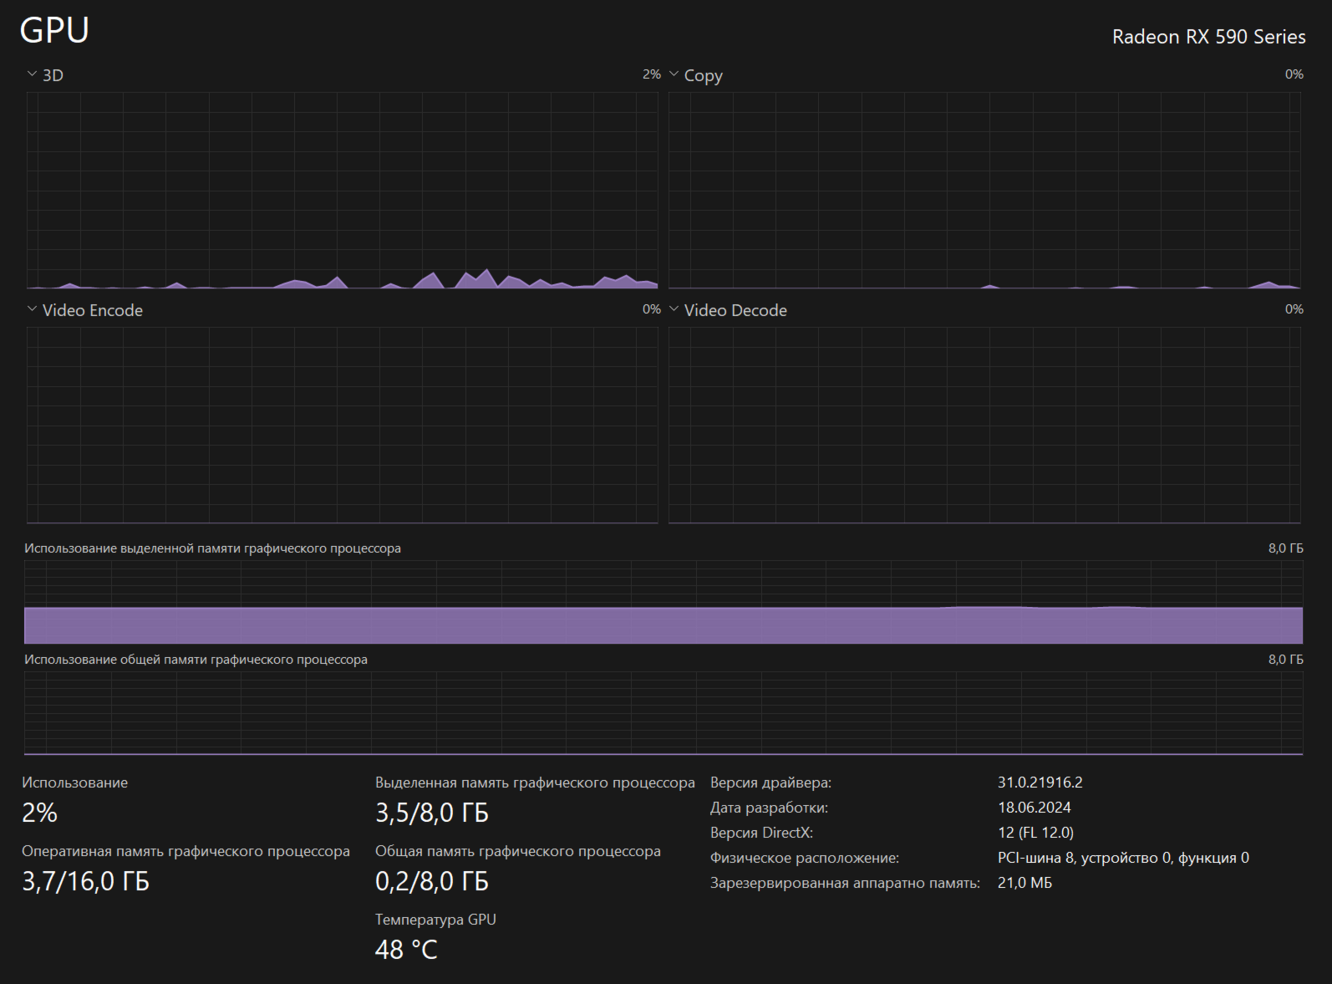
Task: Select the driver date 18.06.2024
Action: [1034, 807]
